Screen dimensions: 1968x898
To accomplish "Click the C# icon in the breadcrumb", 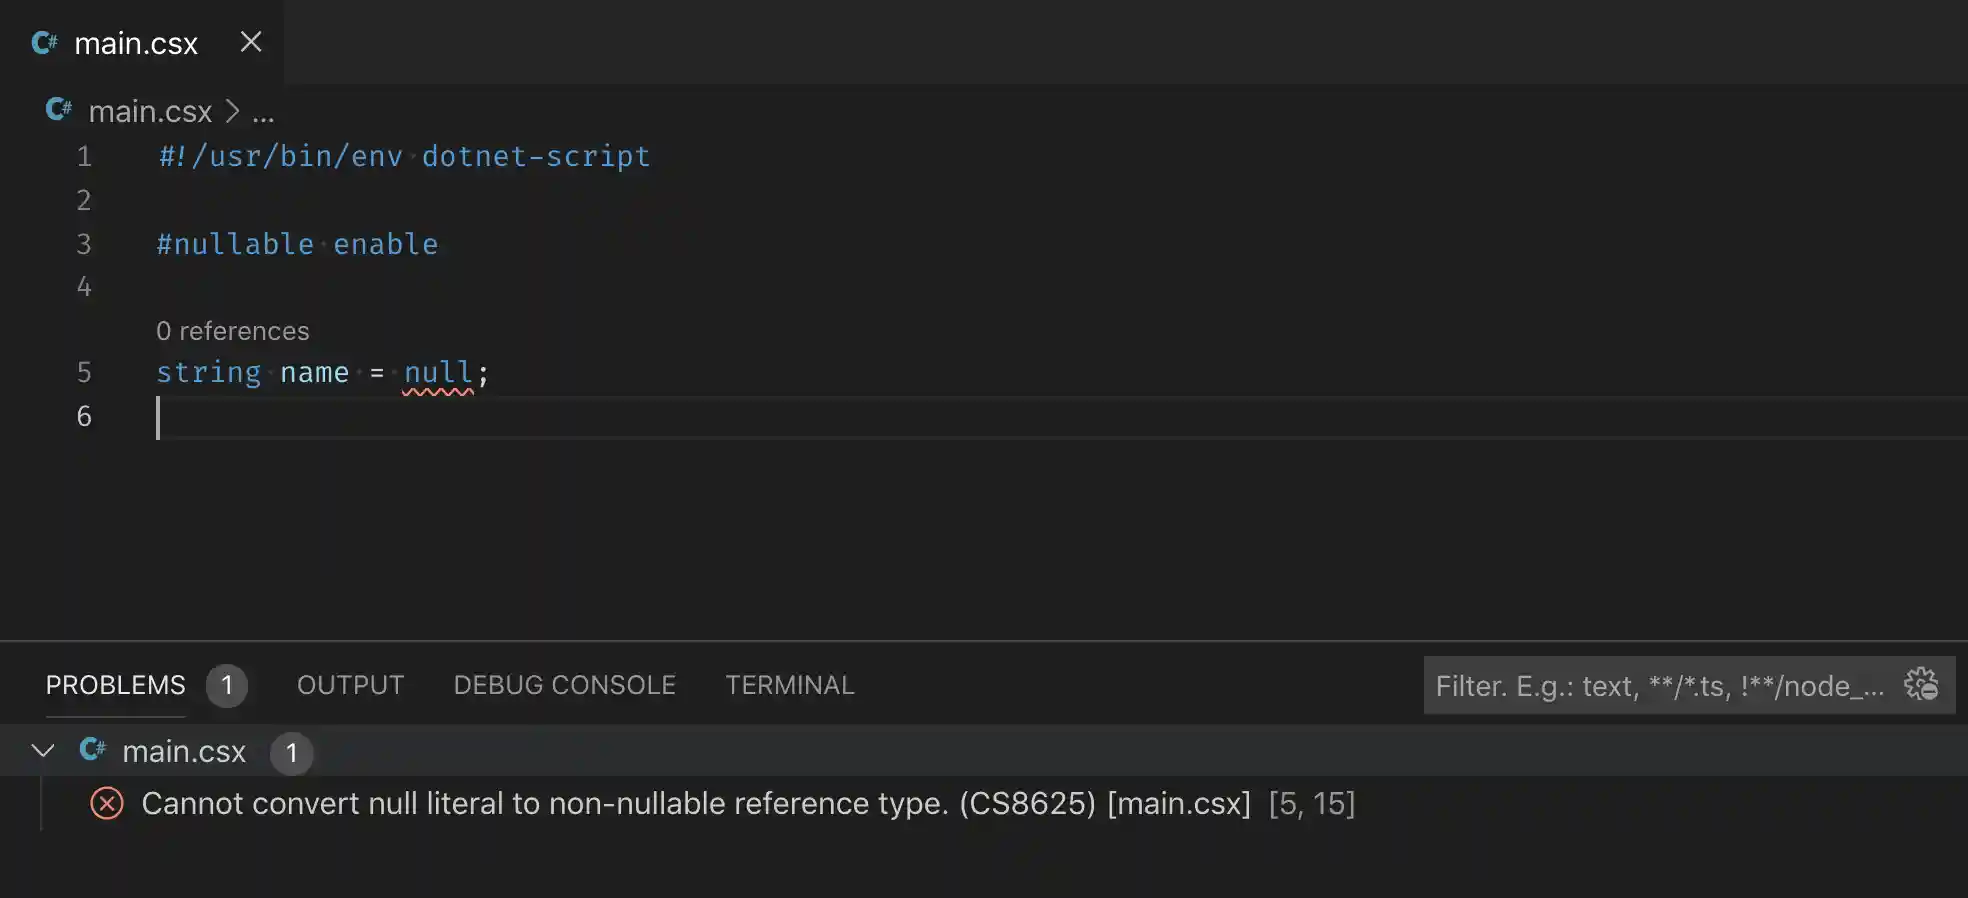I will tap(59, 110).
